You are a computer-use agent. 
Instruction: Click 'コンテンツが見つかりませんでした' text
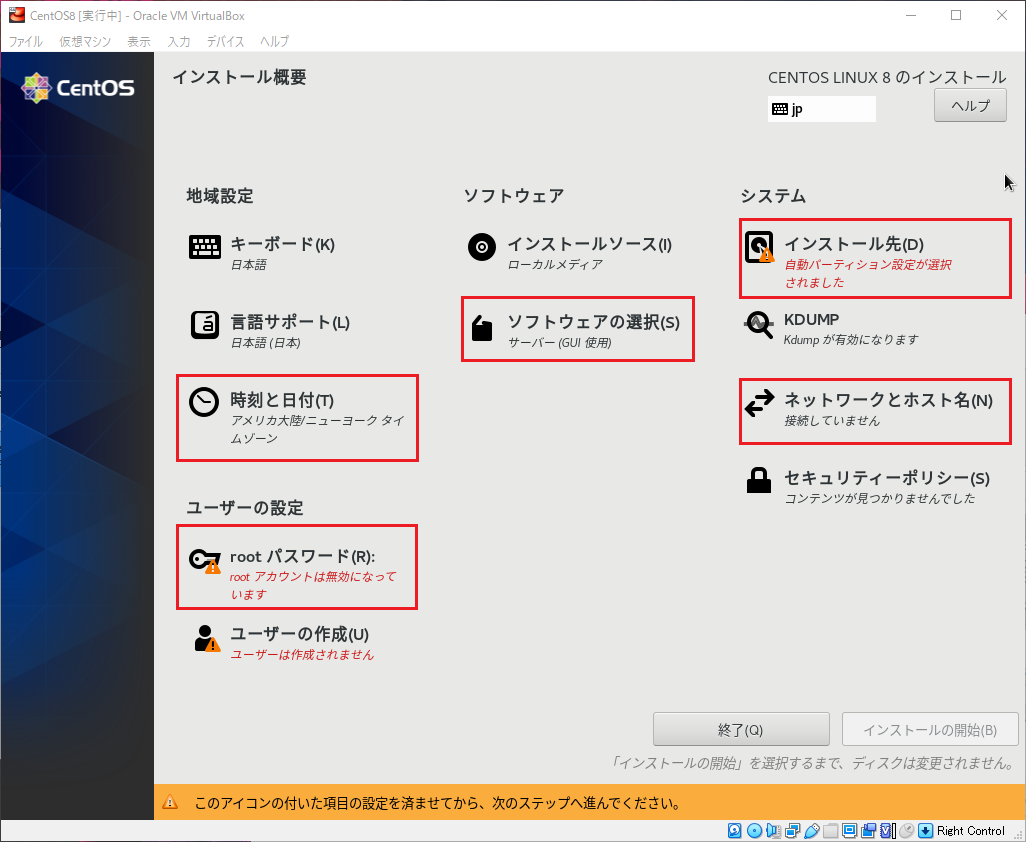tap(879, 498)
